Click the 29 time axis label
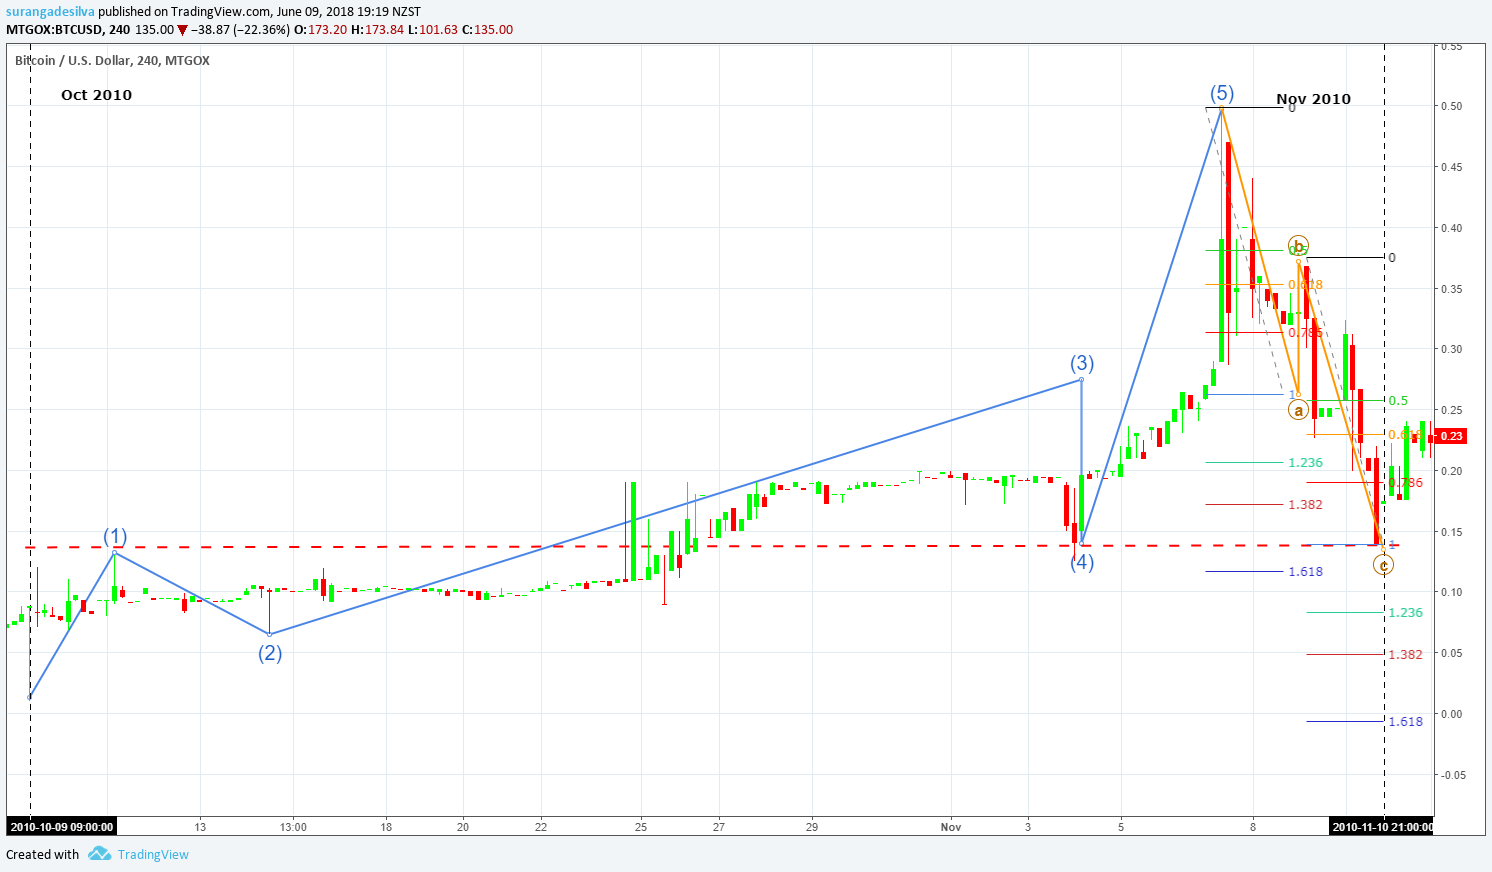Screen dimensions: 1492x872 click(812, 827)
